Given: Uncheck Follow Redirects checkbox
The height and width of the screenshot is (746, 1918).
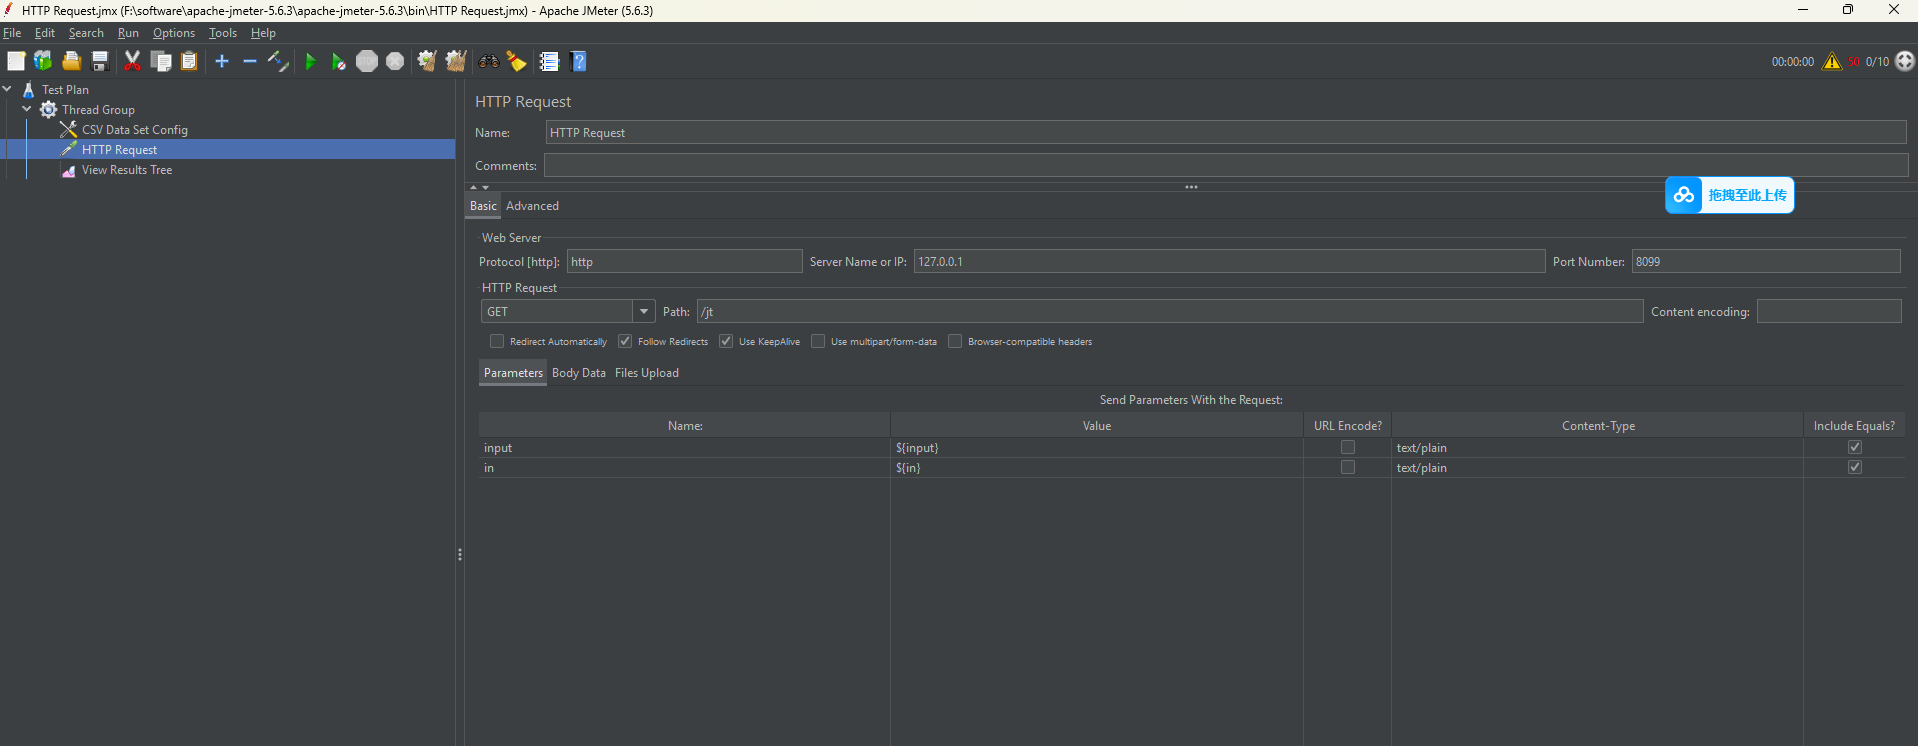Looking at the screenshot, I should (625, 341).
